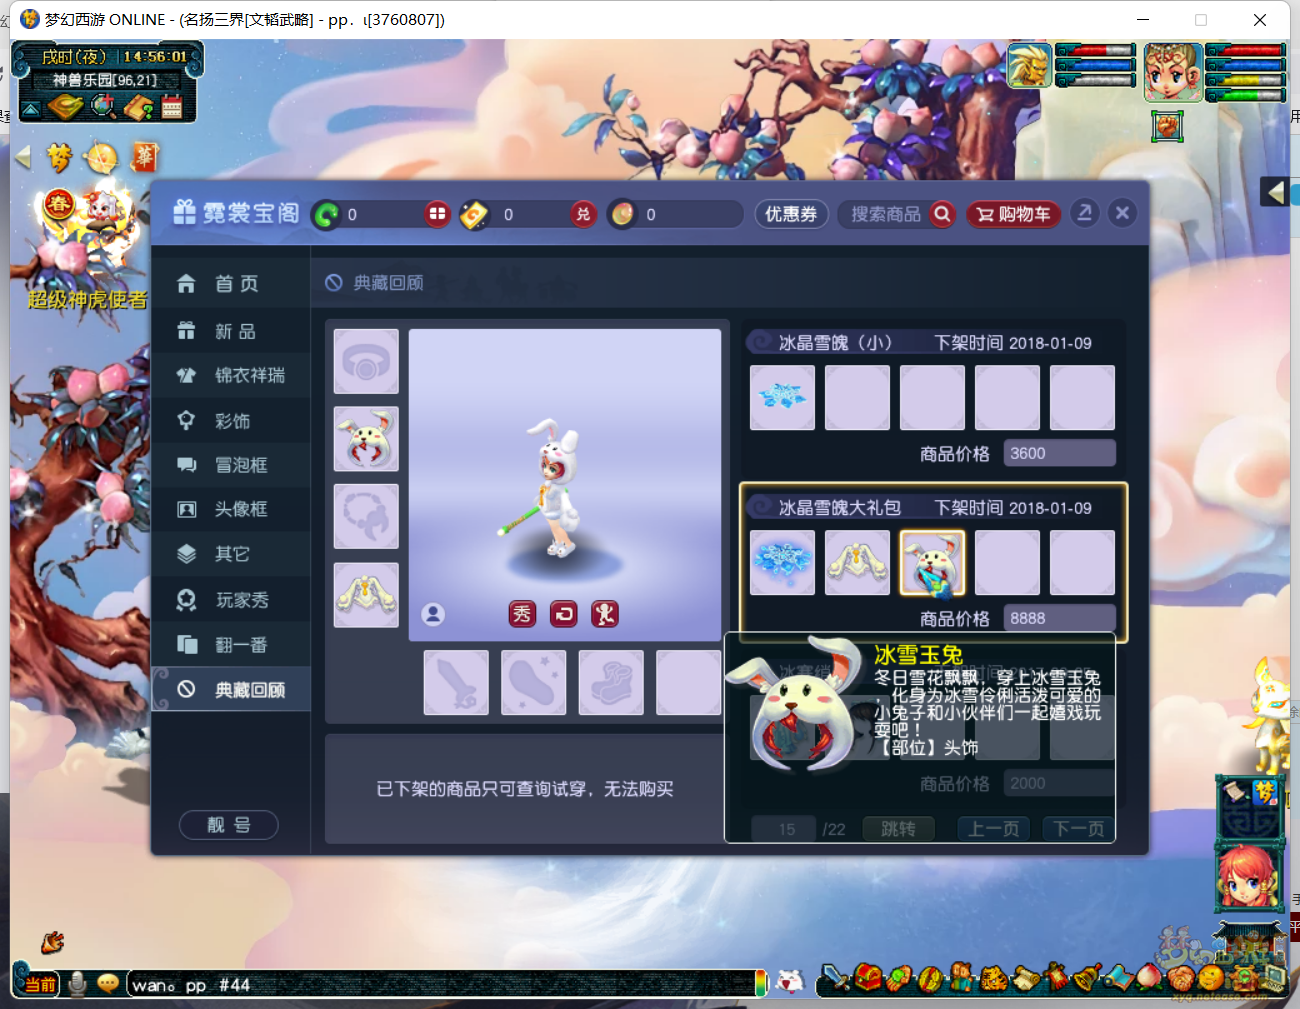Open the golden compass map icon
The image size is (1300, 1009).
66,106
